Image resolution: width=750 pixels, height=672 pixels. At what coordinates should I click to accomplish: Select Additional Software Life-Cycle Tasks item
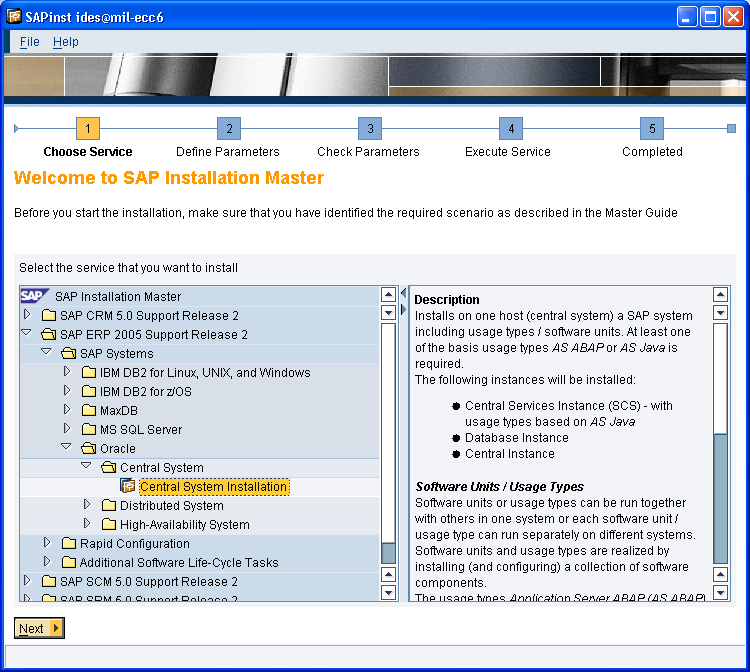tap(179, 563)
